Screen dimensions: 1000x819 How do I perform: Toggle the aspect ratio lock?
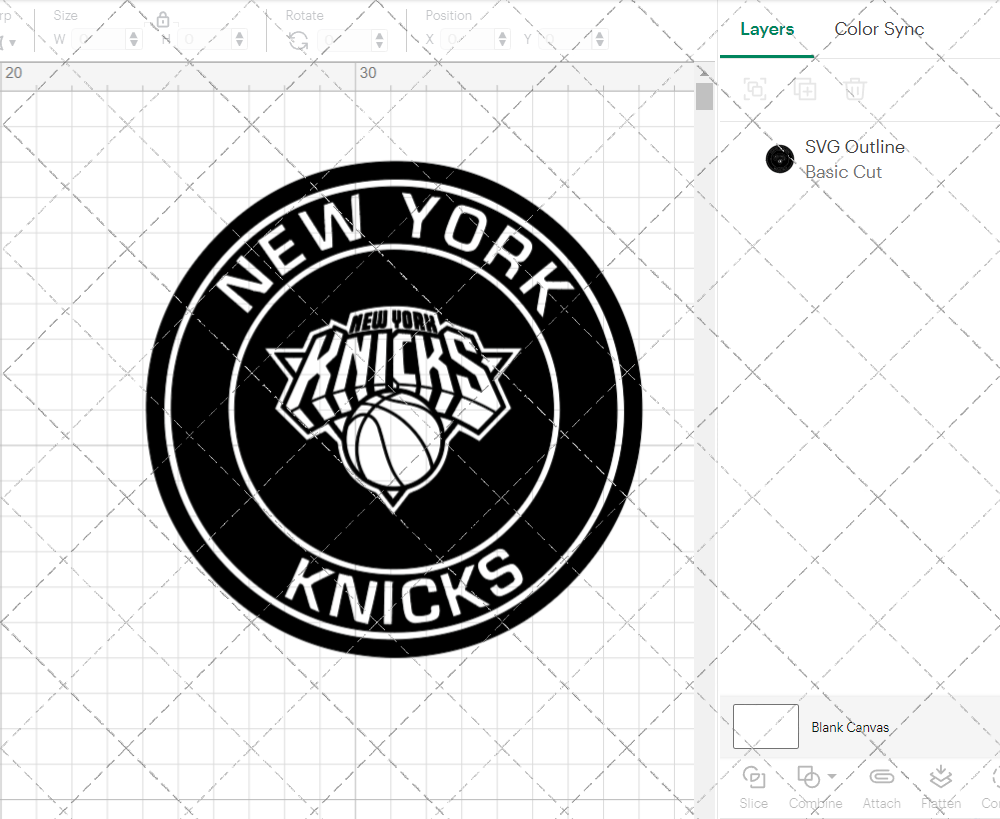point(163,19)
